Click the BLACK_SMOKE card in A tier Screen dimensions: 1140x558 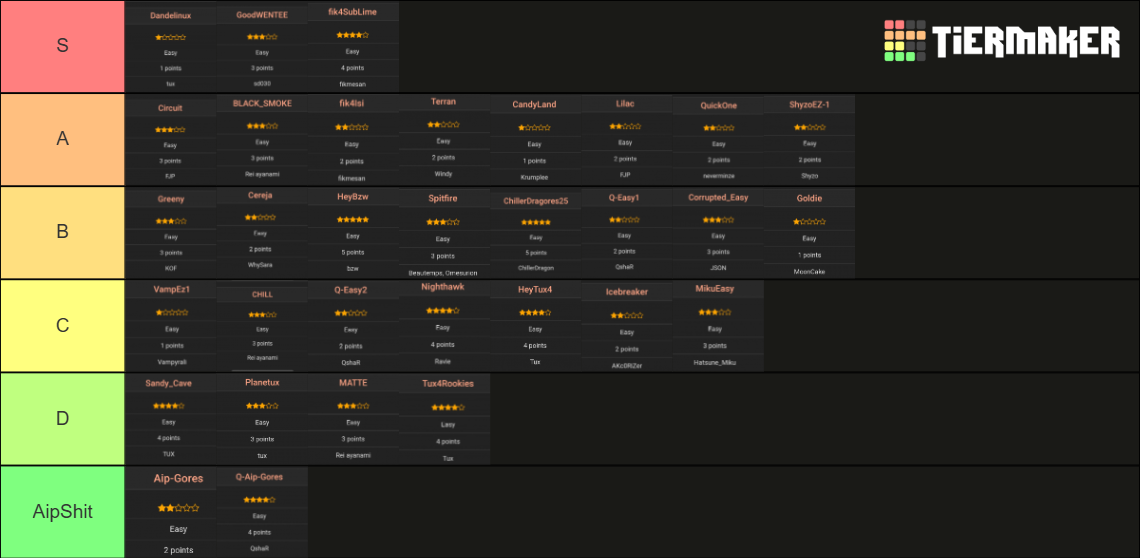262,140
